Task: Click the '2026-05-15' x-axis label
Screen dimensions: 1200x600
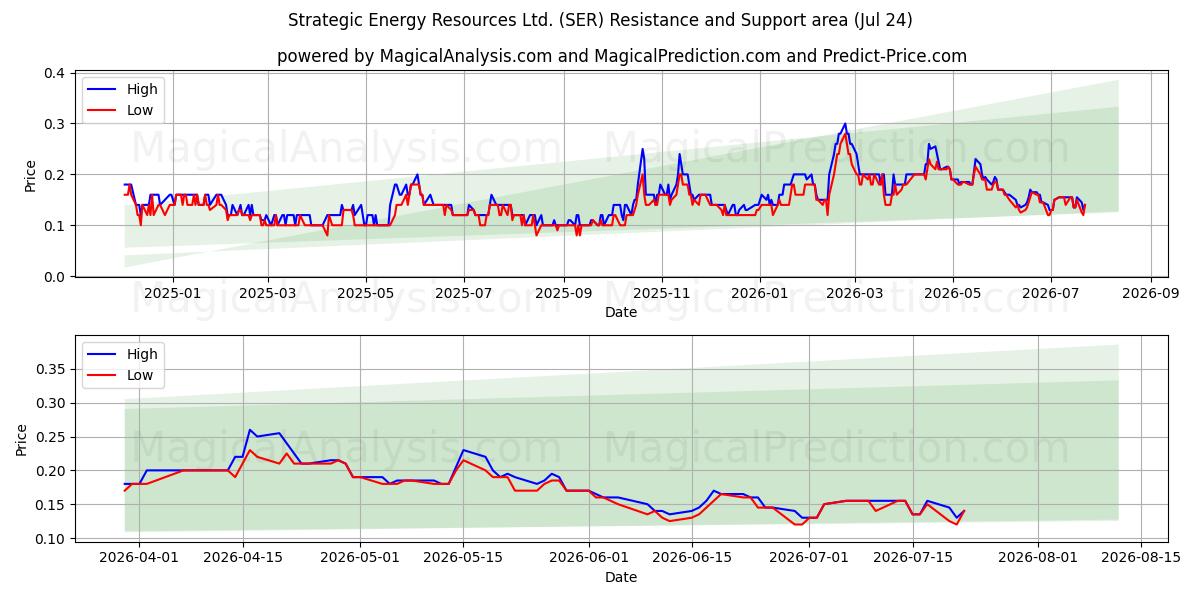Action: [x=463, y=559]
